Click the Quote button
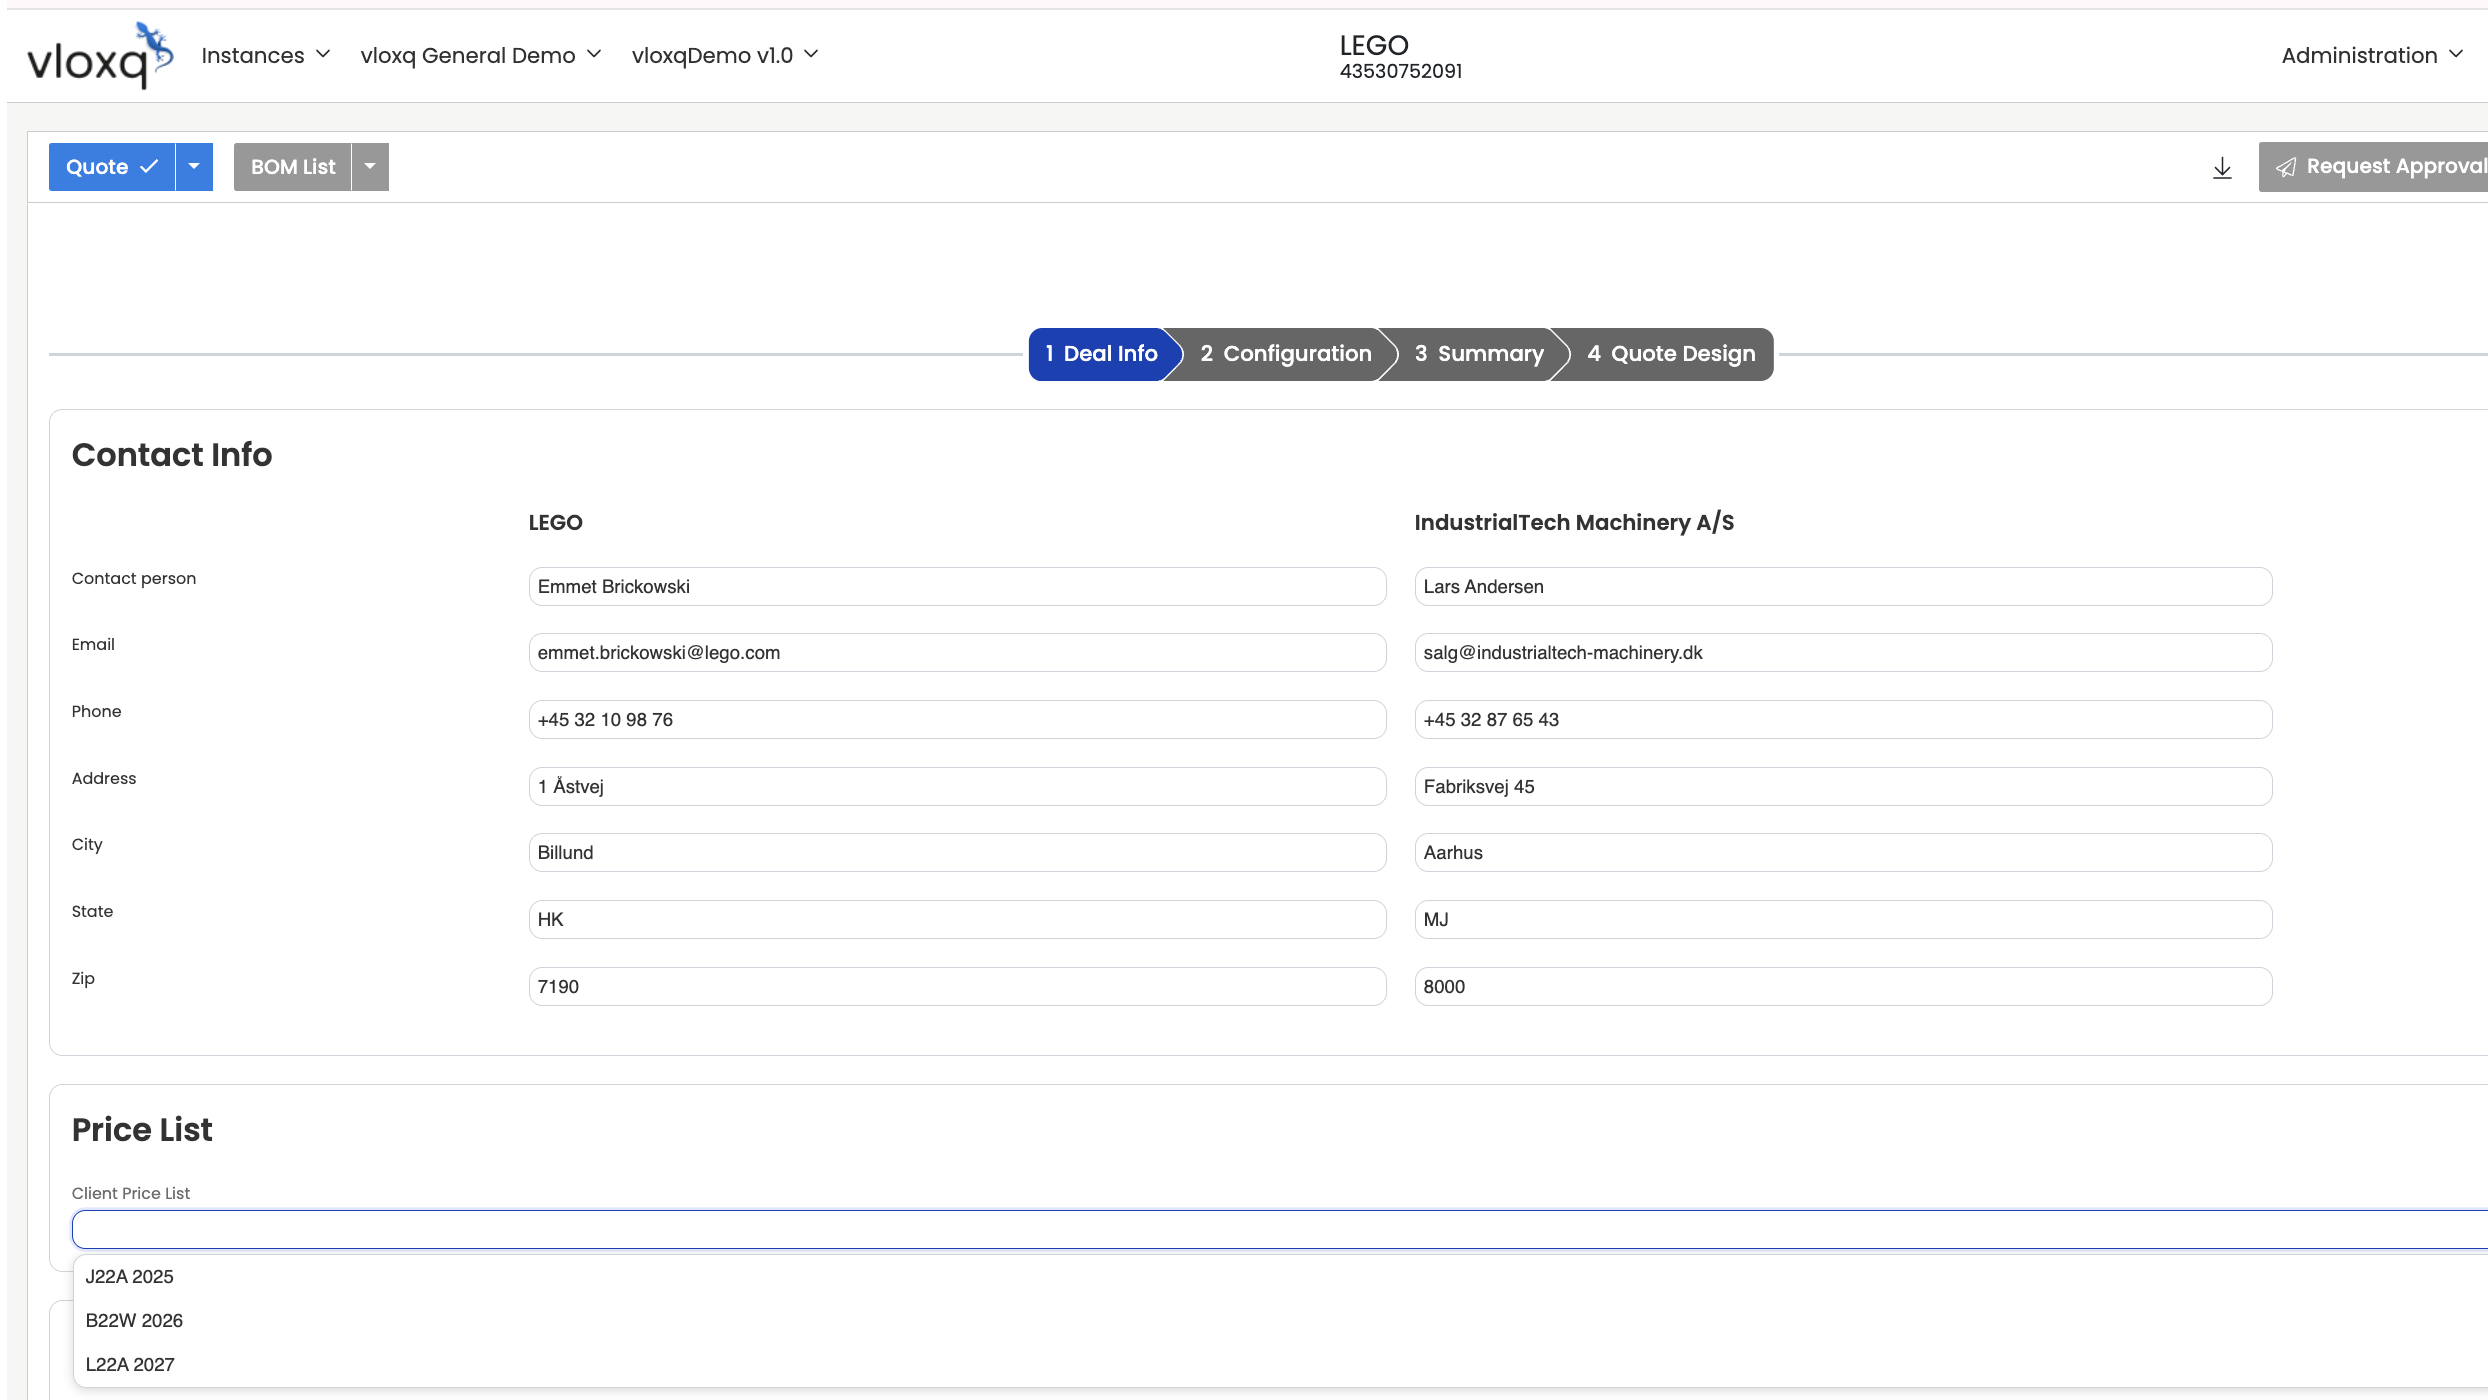Viewport: 2488px width, 1400px height. (112, 167)
